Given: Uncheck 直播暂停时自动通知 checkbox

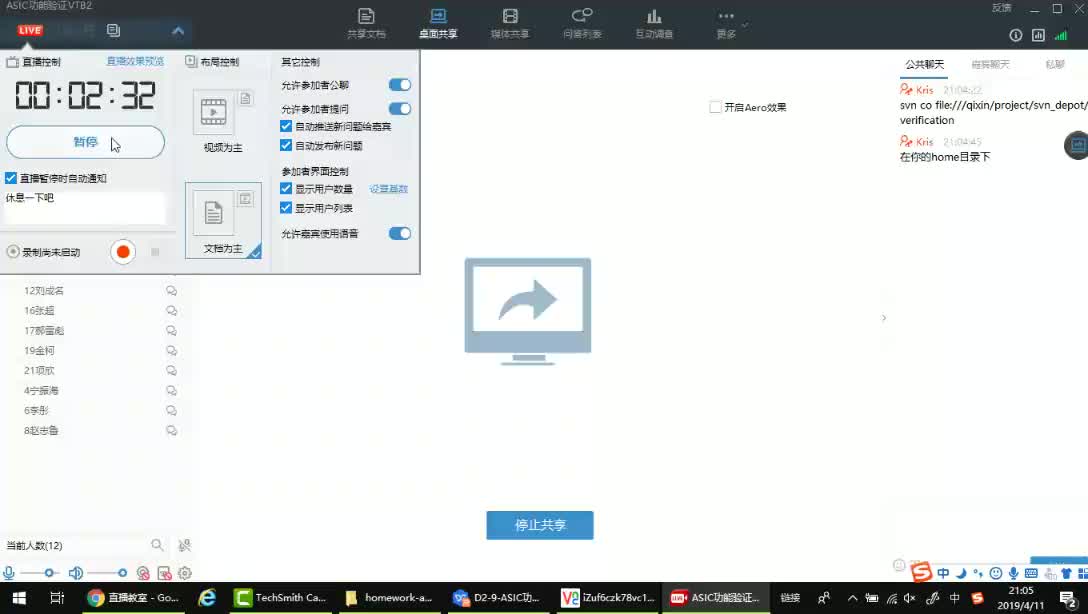Looking at the screenshot, I should coord(10,178).
